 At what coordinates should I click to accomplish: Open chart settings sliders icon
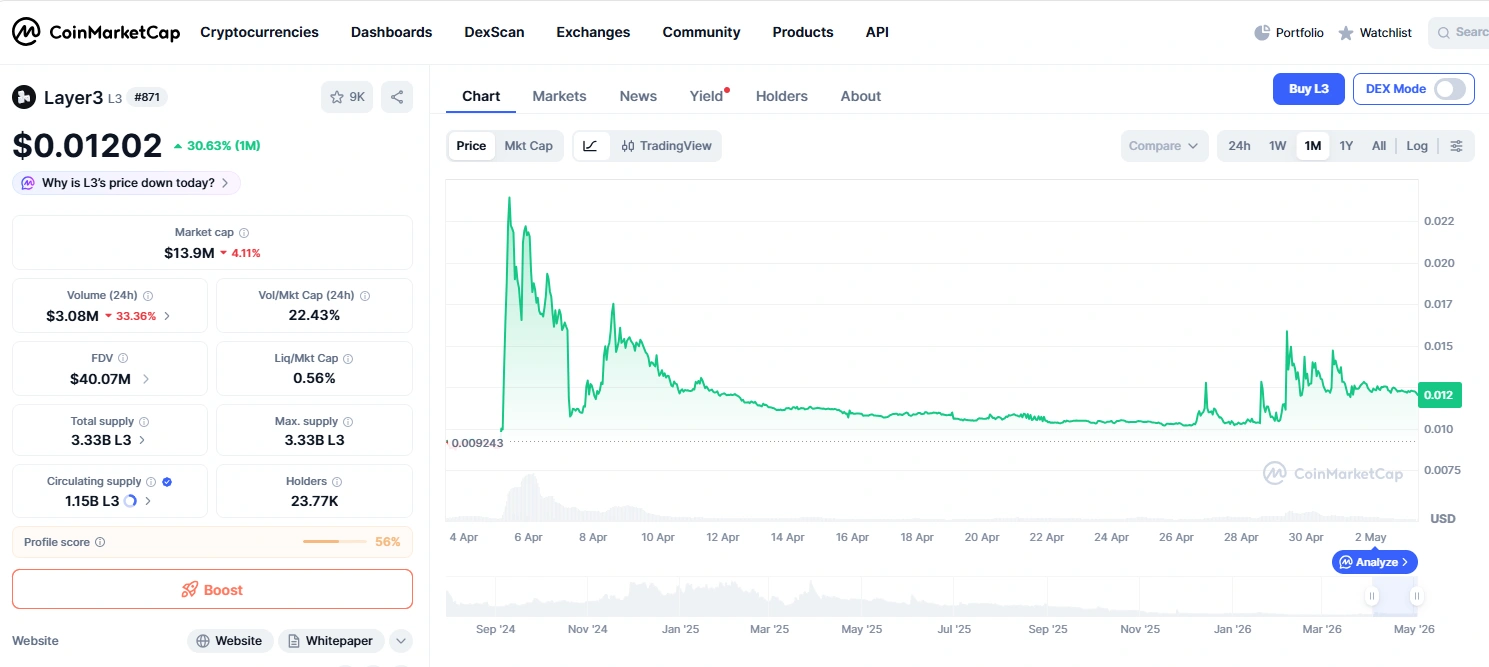1456,146
